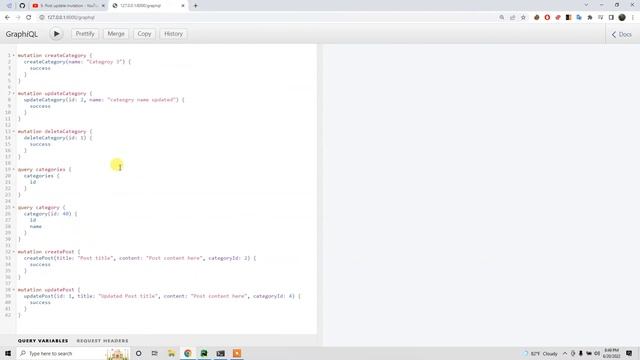Open Cortana circle icon in taskbar
Image resolution: width=640 pixels, height=360 pixels.
[x=139, y=353]
